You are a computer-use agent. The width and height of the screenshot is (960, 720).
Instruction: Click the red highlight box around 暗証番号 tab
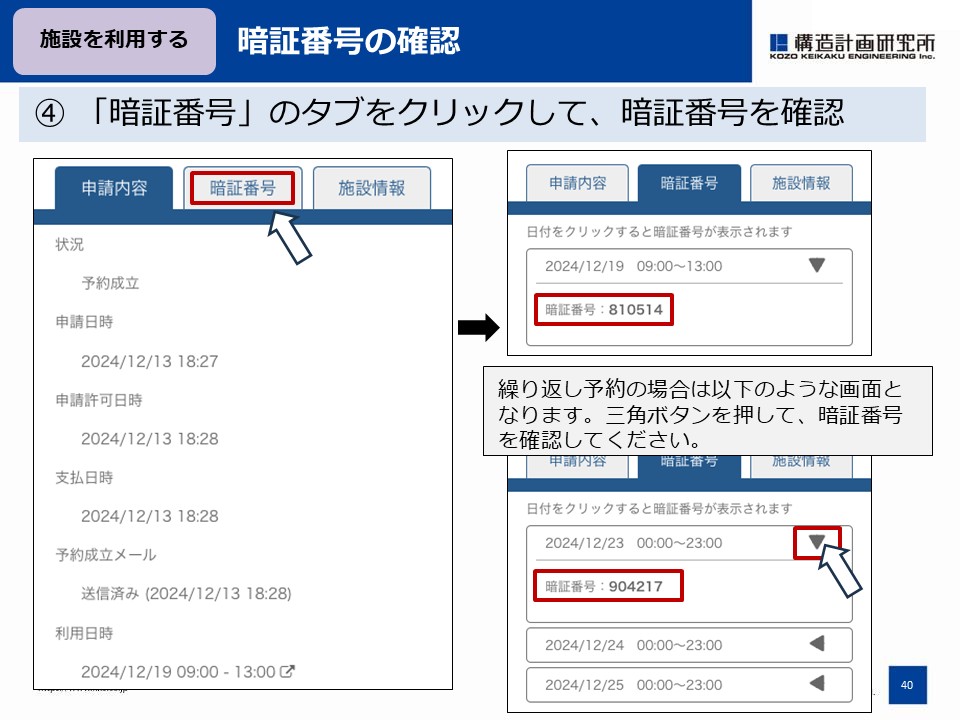242,187
